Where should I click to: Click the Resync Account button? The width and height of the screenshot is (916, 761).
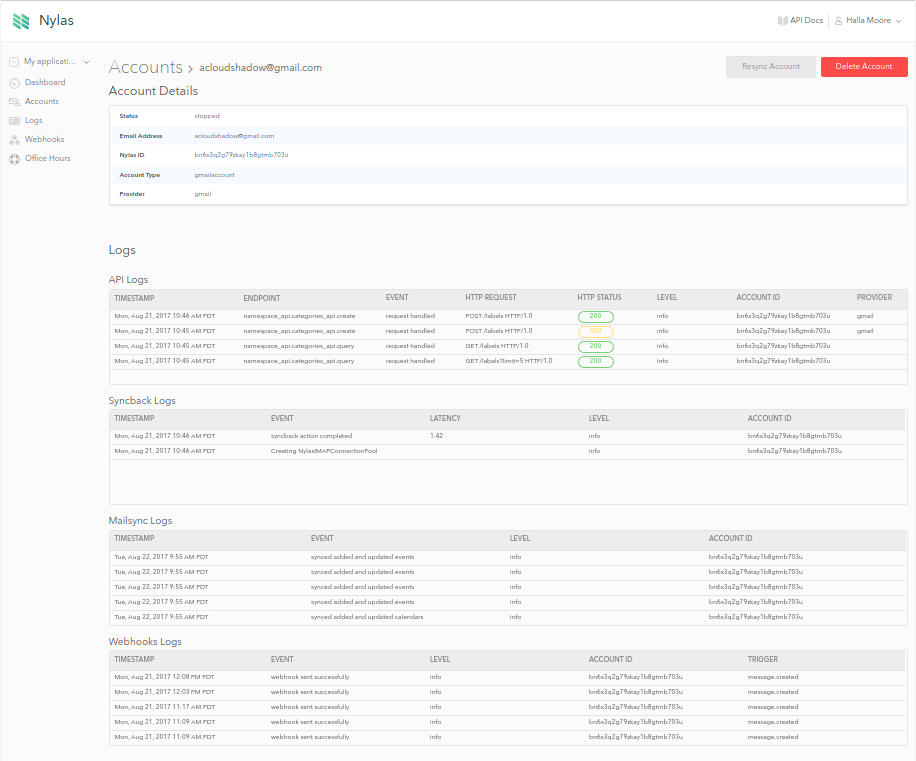[771, 67]
